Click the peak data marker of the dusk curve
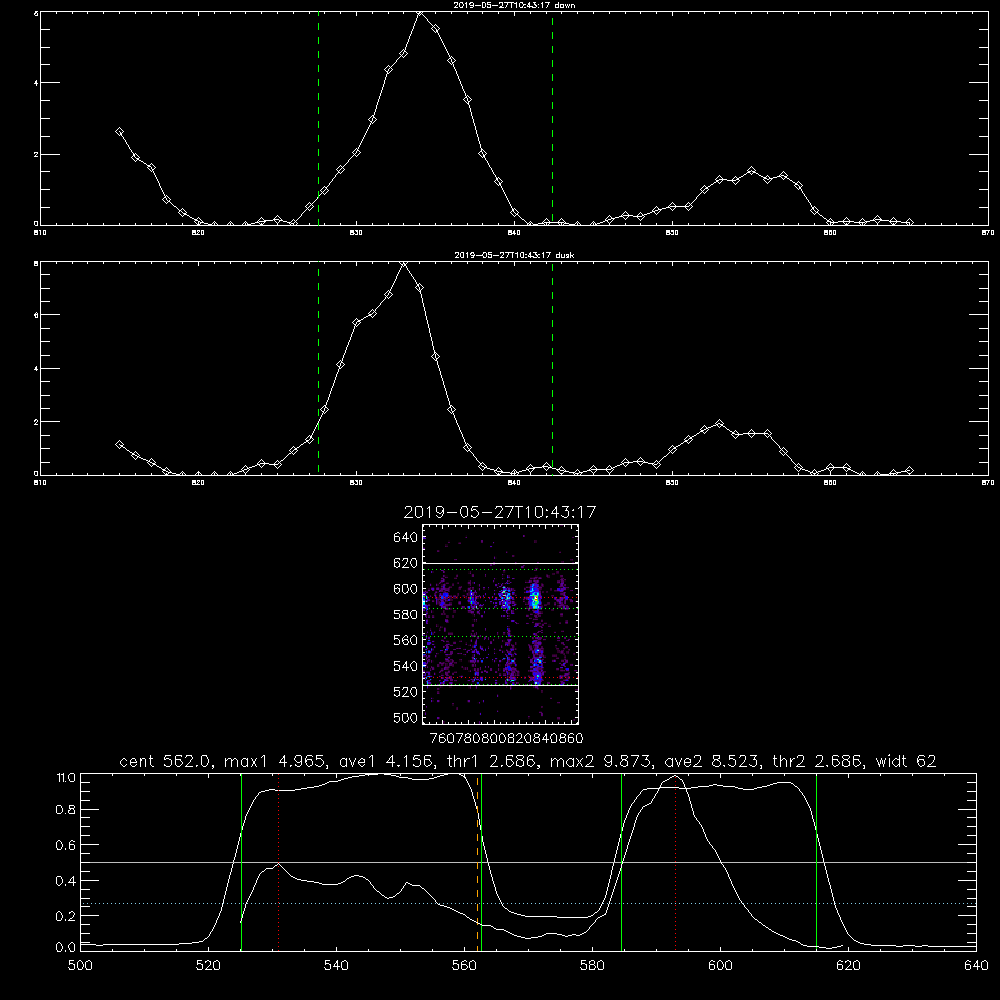This screenshot has height=1000, width=1000. tap(403, 263)
